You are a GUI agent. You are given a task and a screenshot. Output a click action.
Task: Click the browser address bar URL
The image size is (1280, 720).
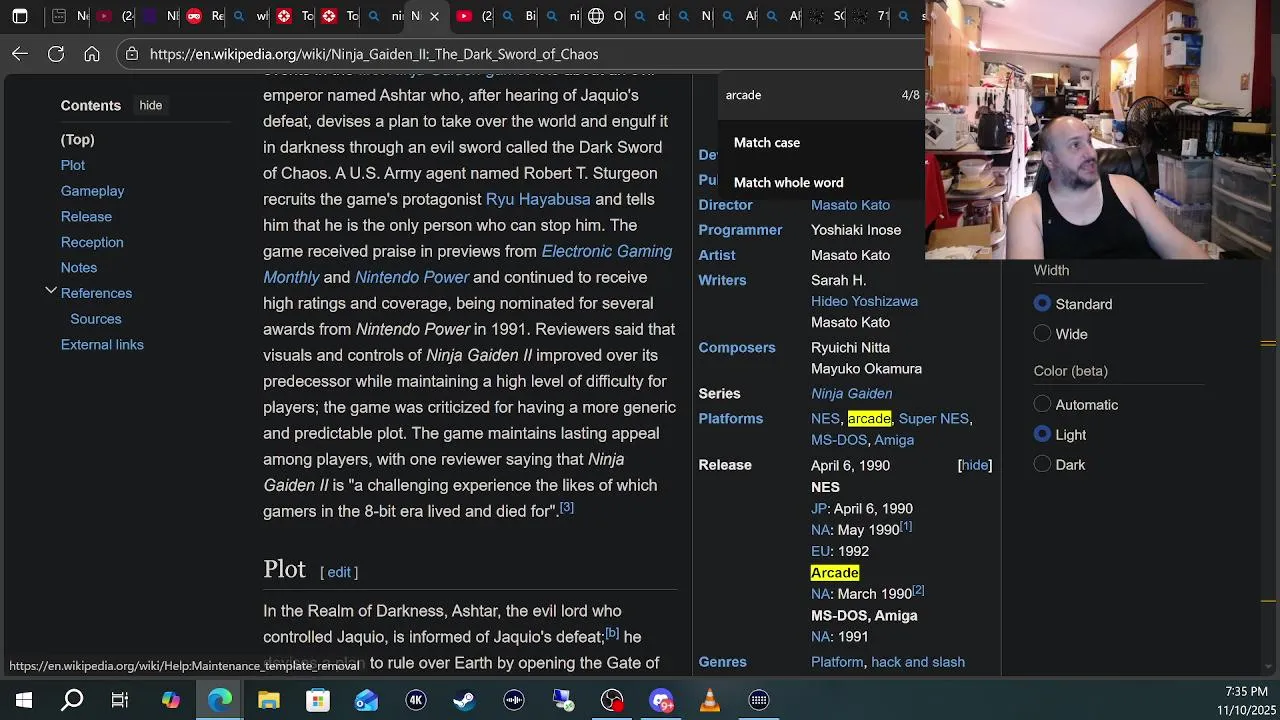click(x=374, y=54)
